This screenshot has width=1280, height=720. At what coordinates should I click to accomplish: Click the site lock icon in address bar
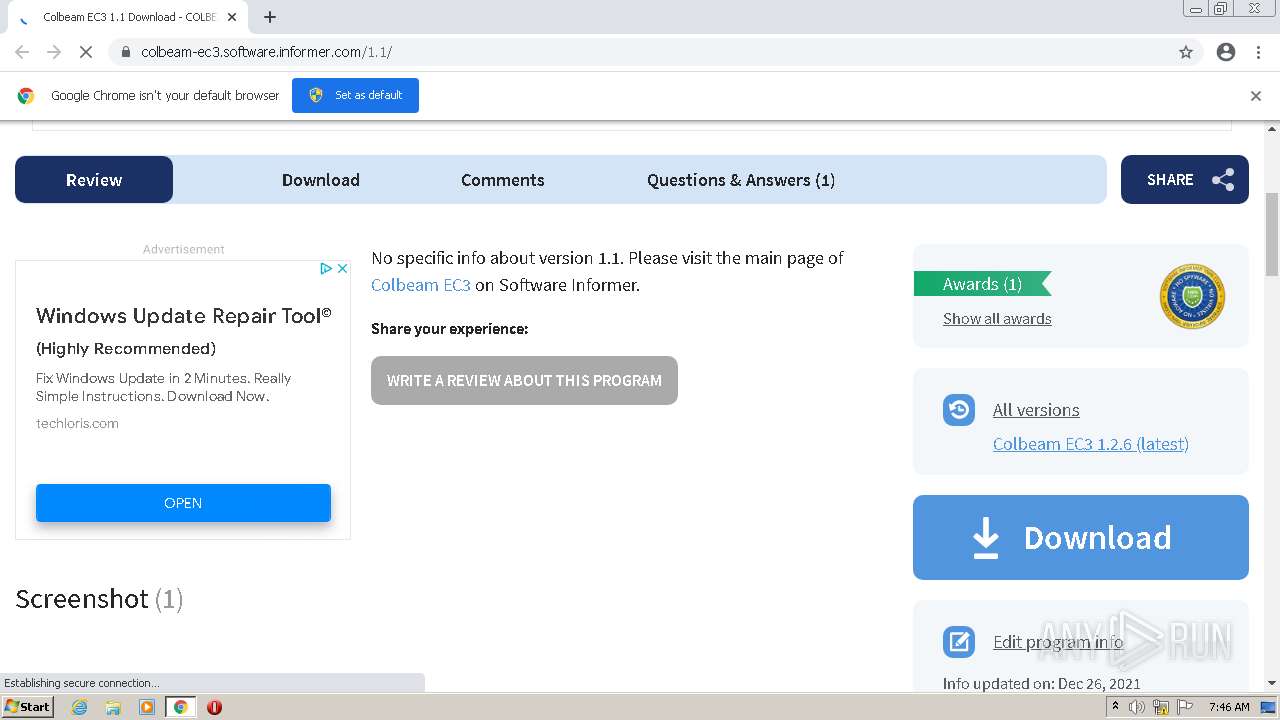(x=126, y=52)
